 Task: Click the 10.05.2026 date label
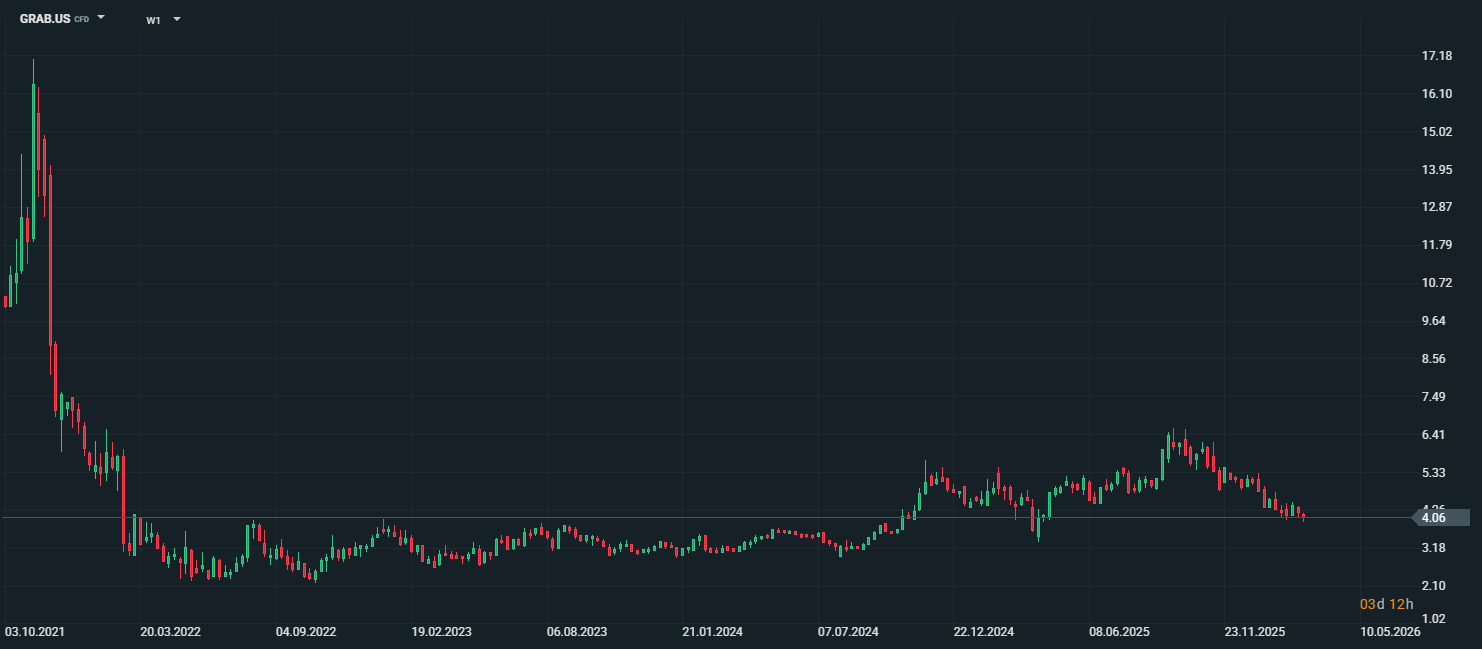click(1391, 633)
